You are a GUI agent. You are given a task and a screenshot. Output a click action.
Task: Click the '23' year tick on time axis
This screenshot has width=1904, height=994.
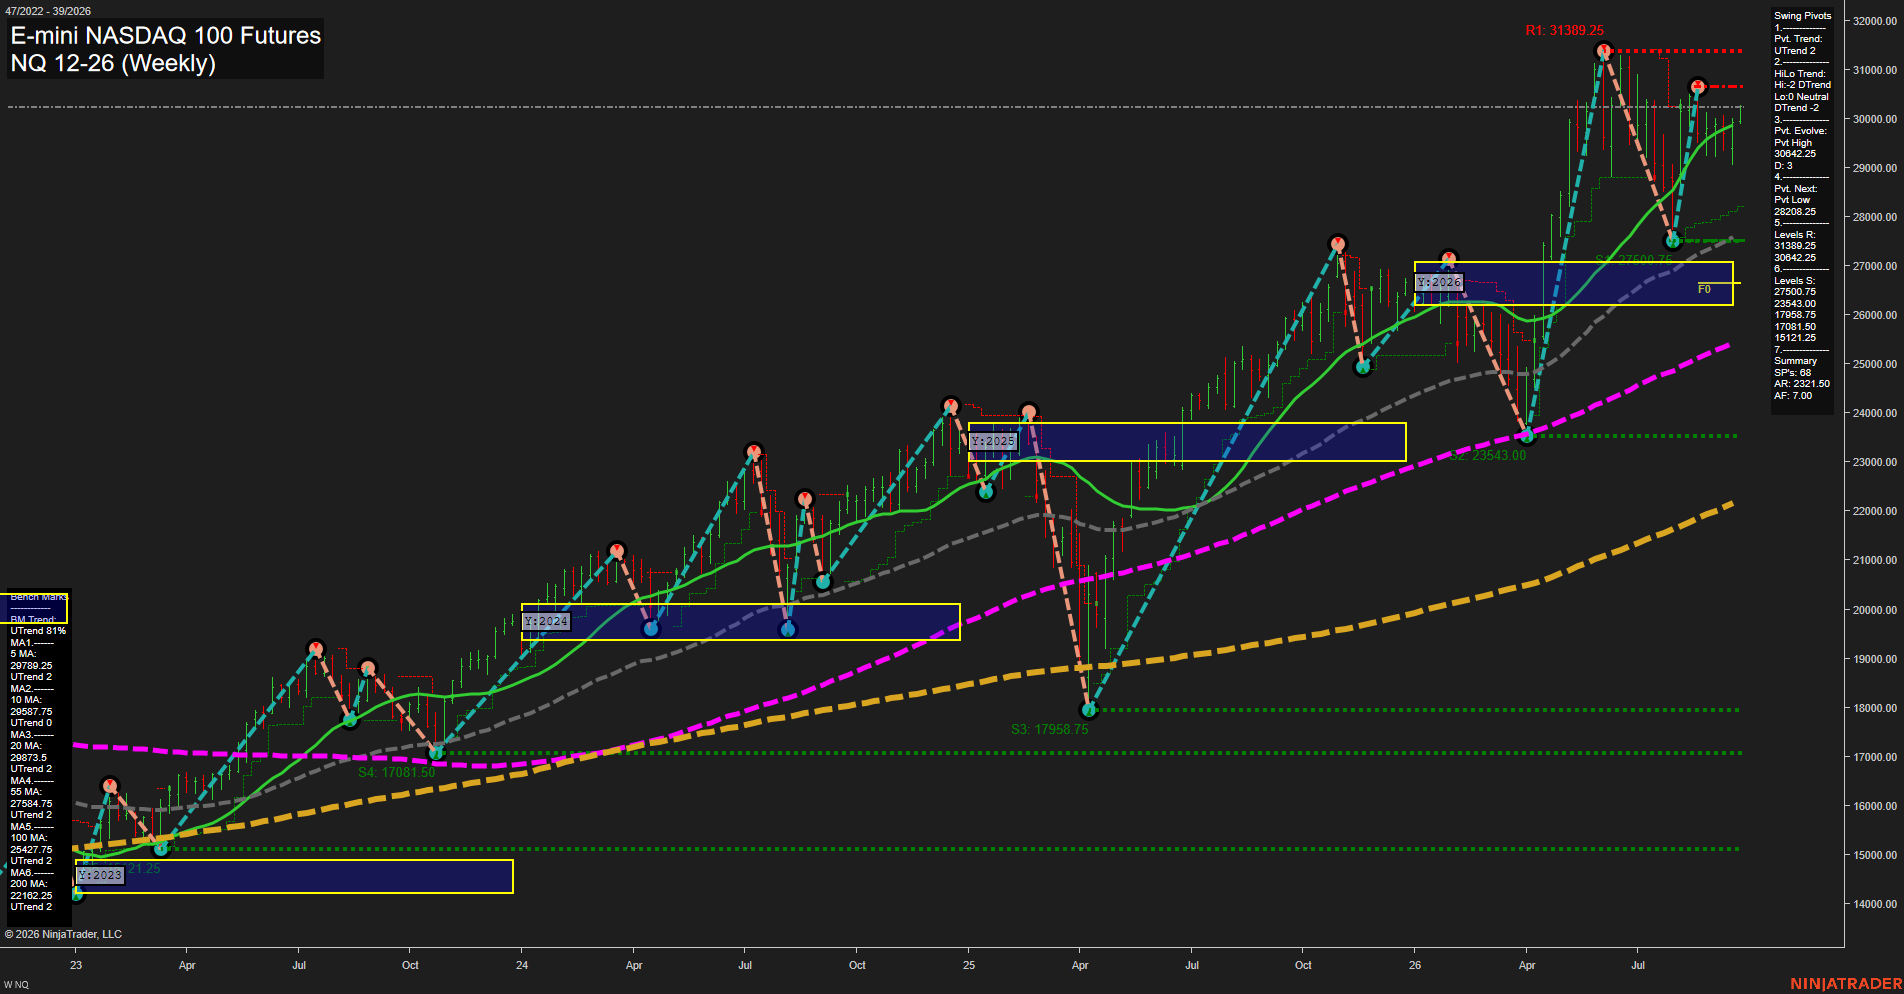click(x=76, y=965)
